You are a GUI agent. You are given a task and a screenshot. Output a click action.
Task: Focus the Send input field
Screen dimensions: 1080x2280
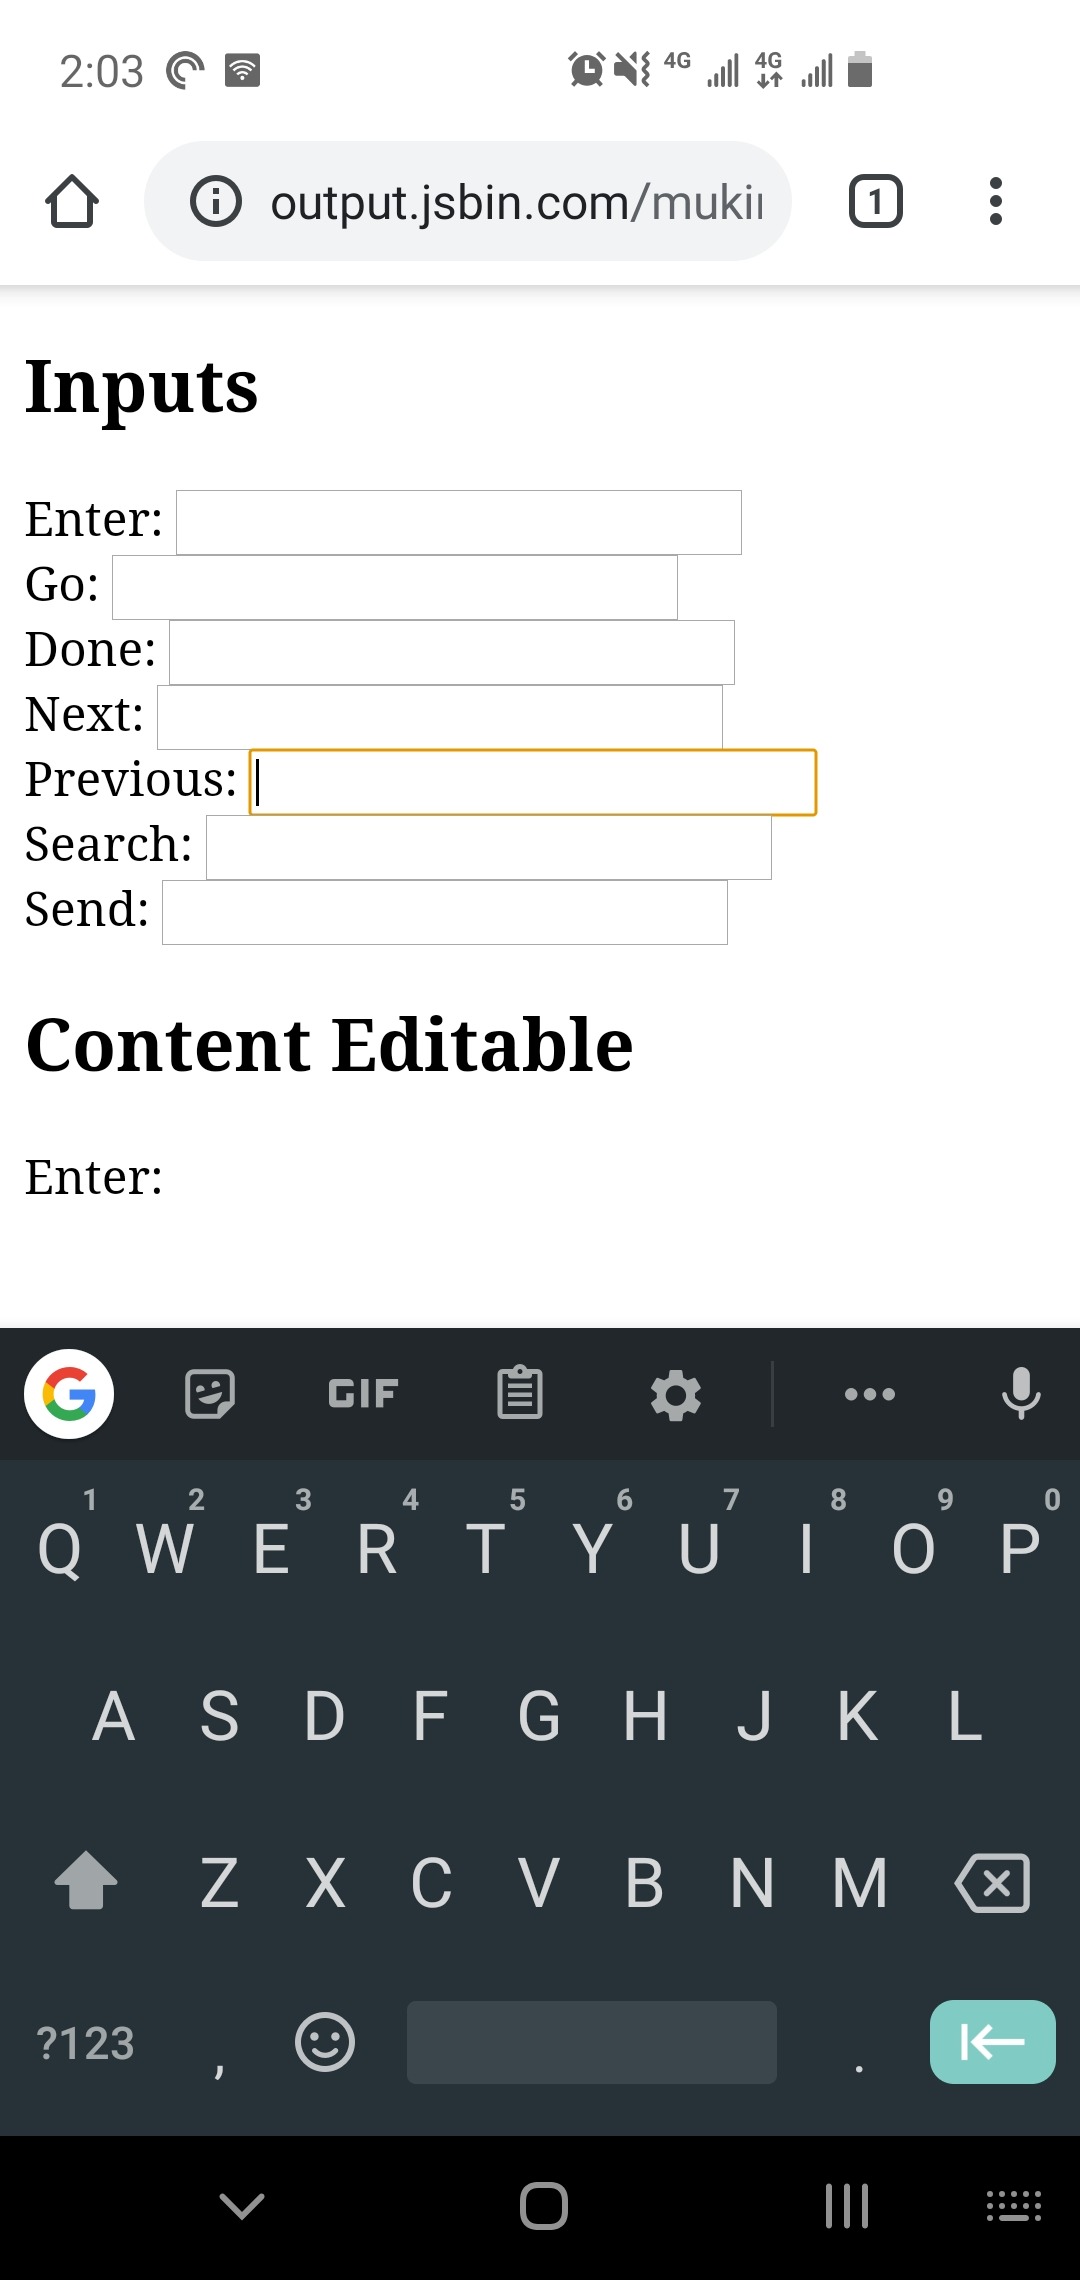pyautogui.click(x=445, y=912)
